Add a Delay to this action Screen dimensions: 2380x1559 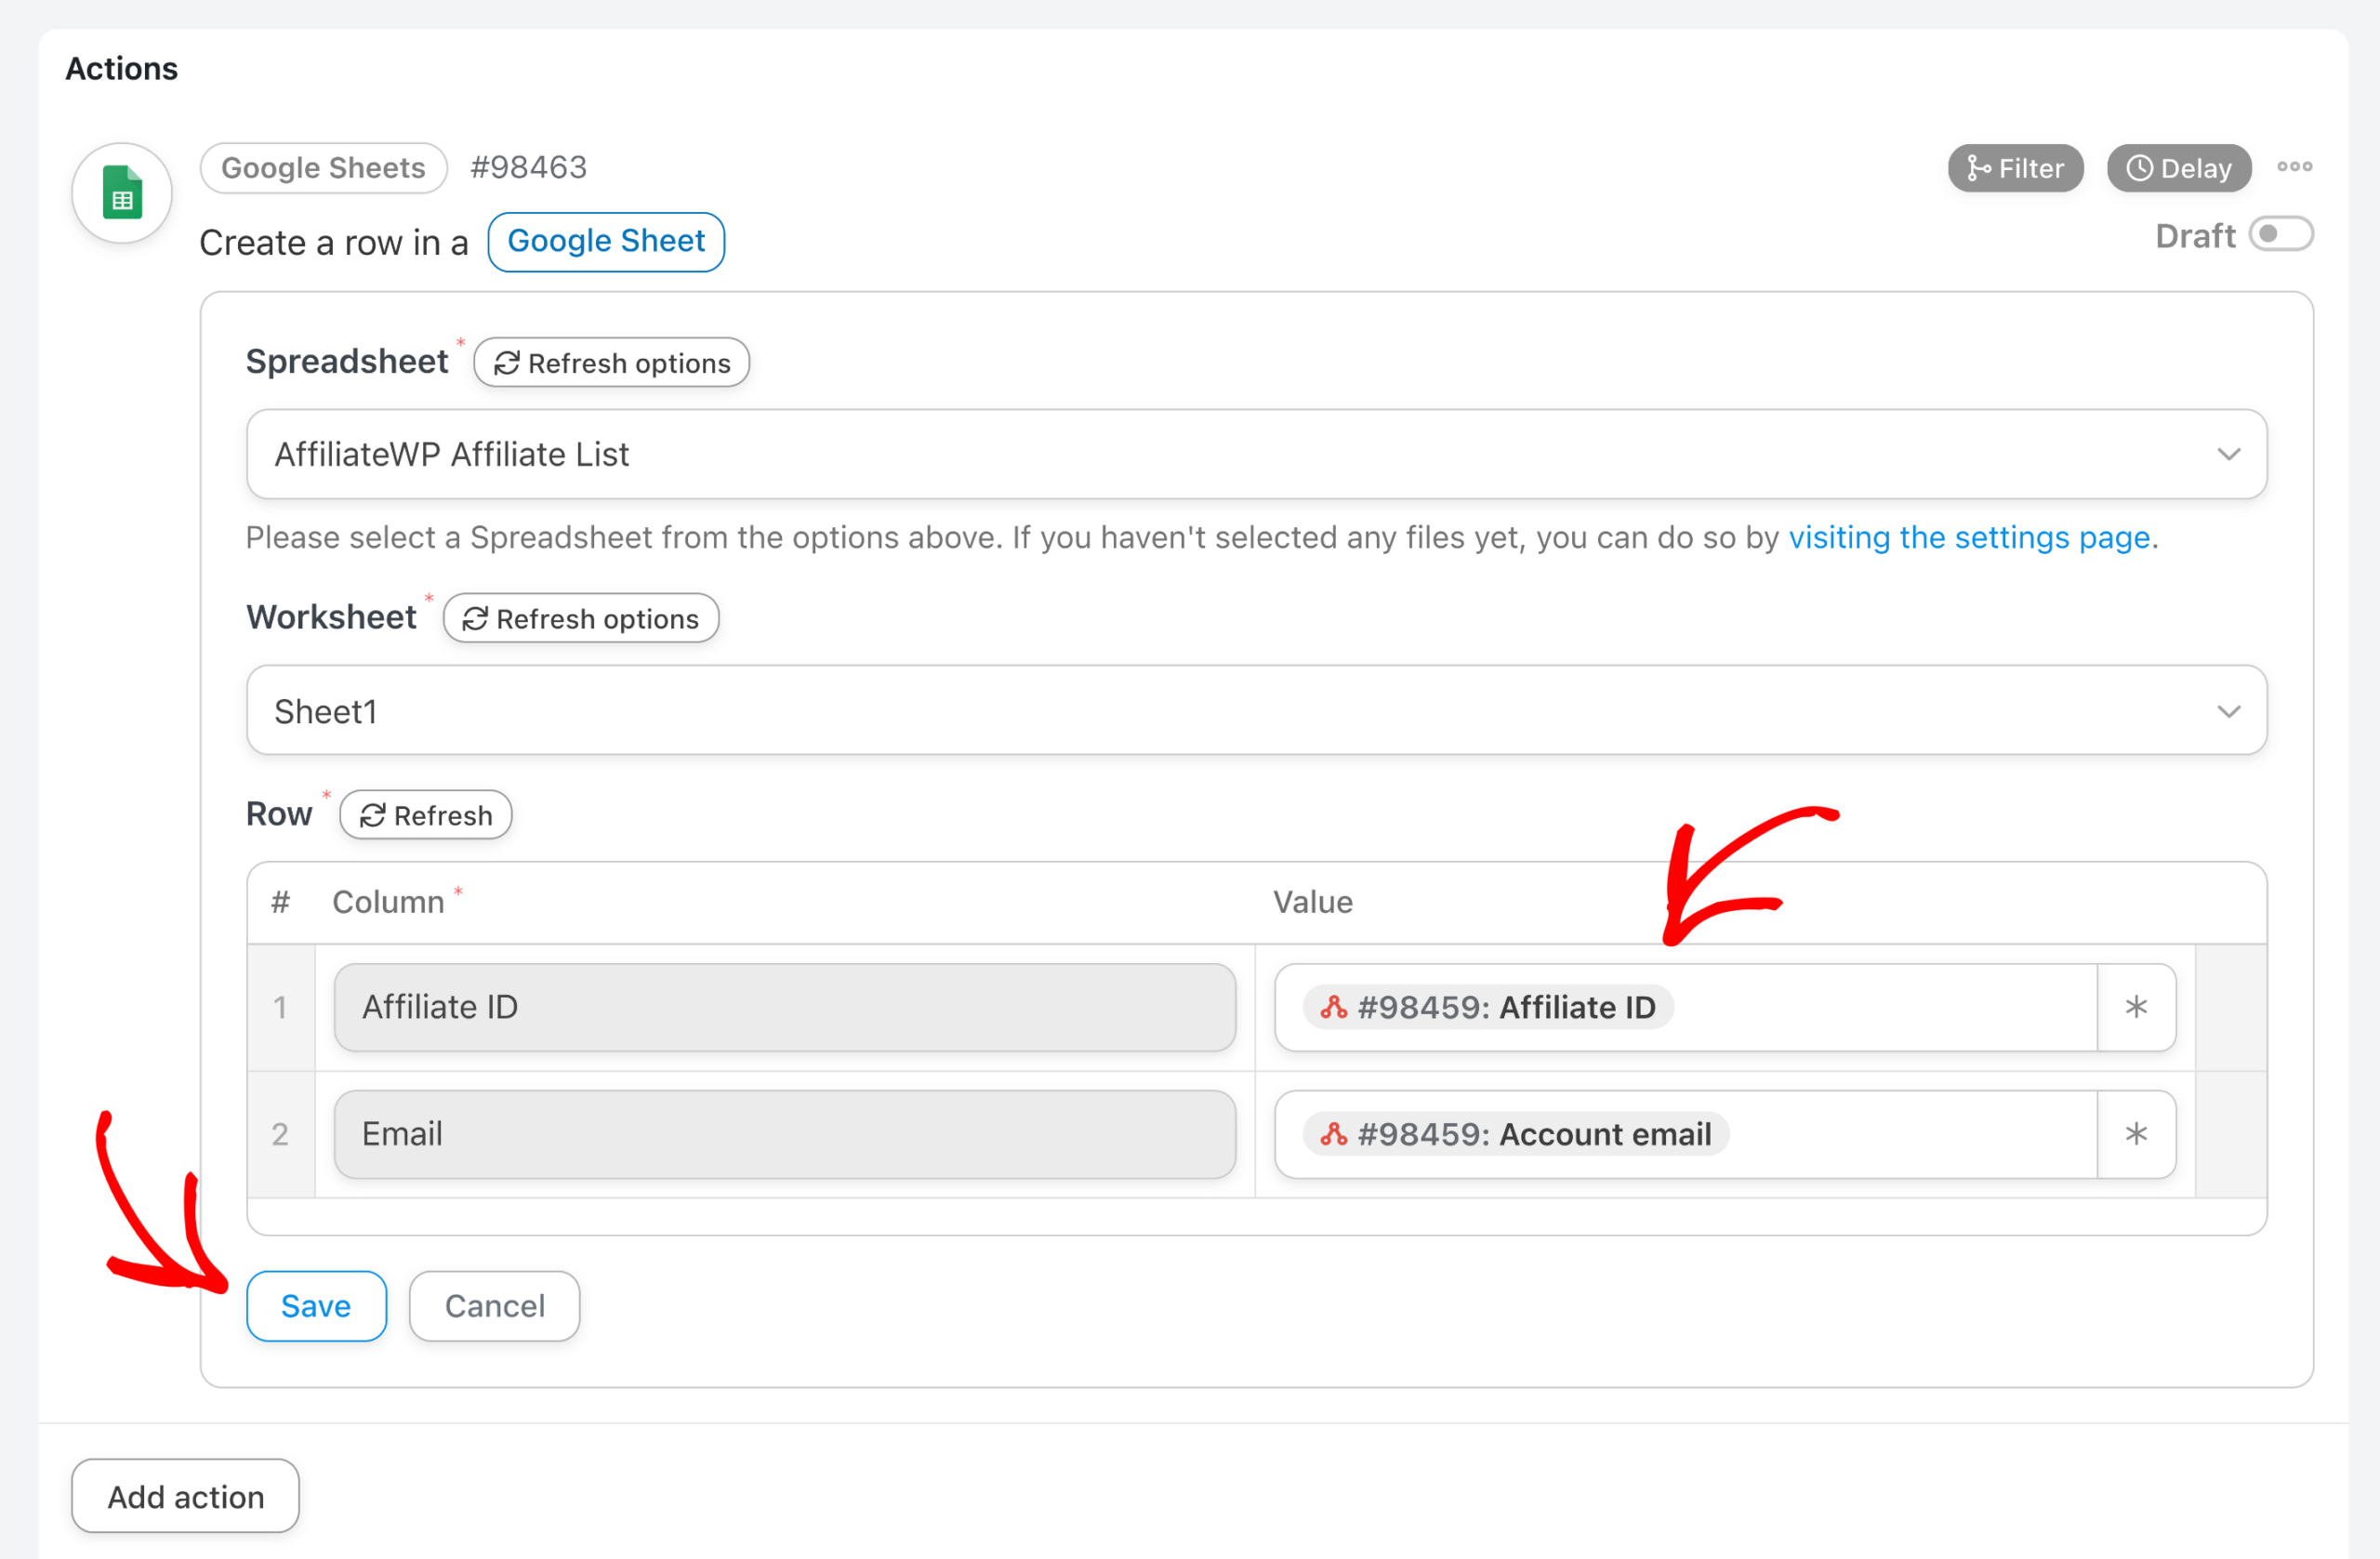[x=2178, y=168]
